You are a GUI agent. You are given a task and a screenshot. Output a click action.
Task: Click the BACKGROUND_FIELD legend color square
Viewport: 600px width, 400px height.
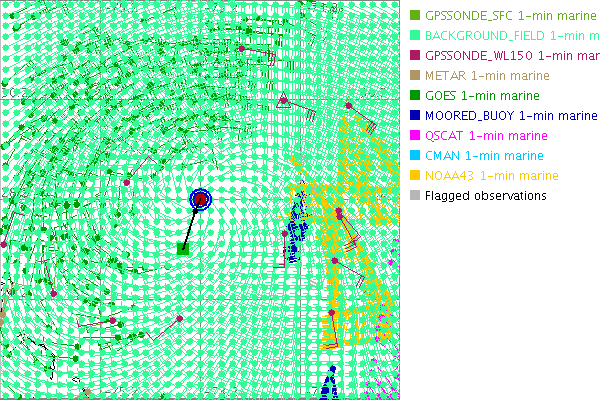tap(415, 36)
